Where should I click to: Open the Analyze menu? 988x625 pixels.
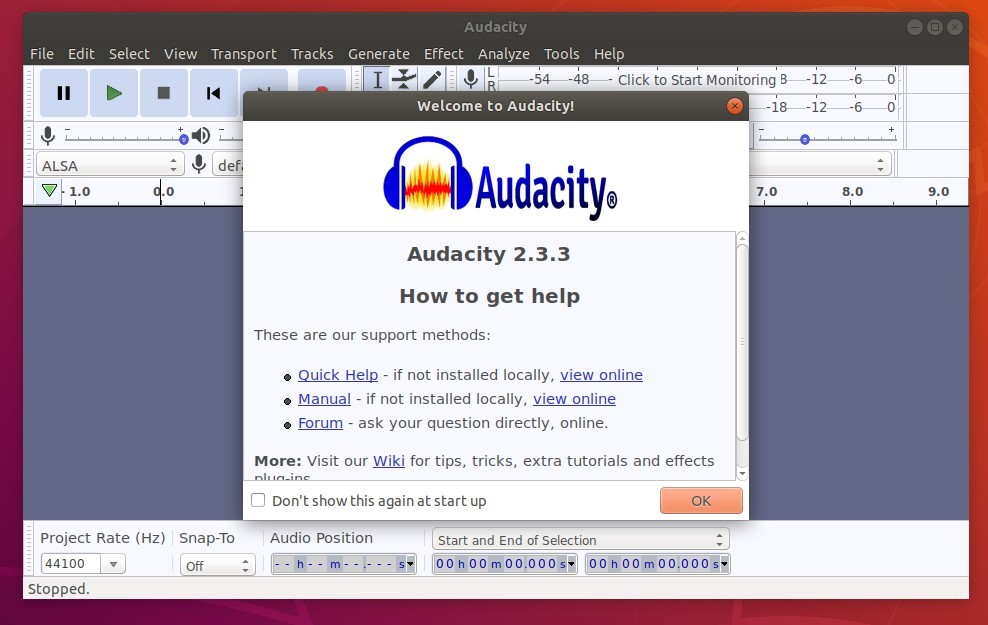pyautogui.click(x=503, y=54)
